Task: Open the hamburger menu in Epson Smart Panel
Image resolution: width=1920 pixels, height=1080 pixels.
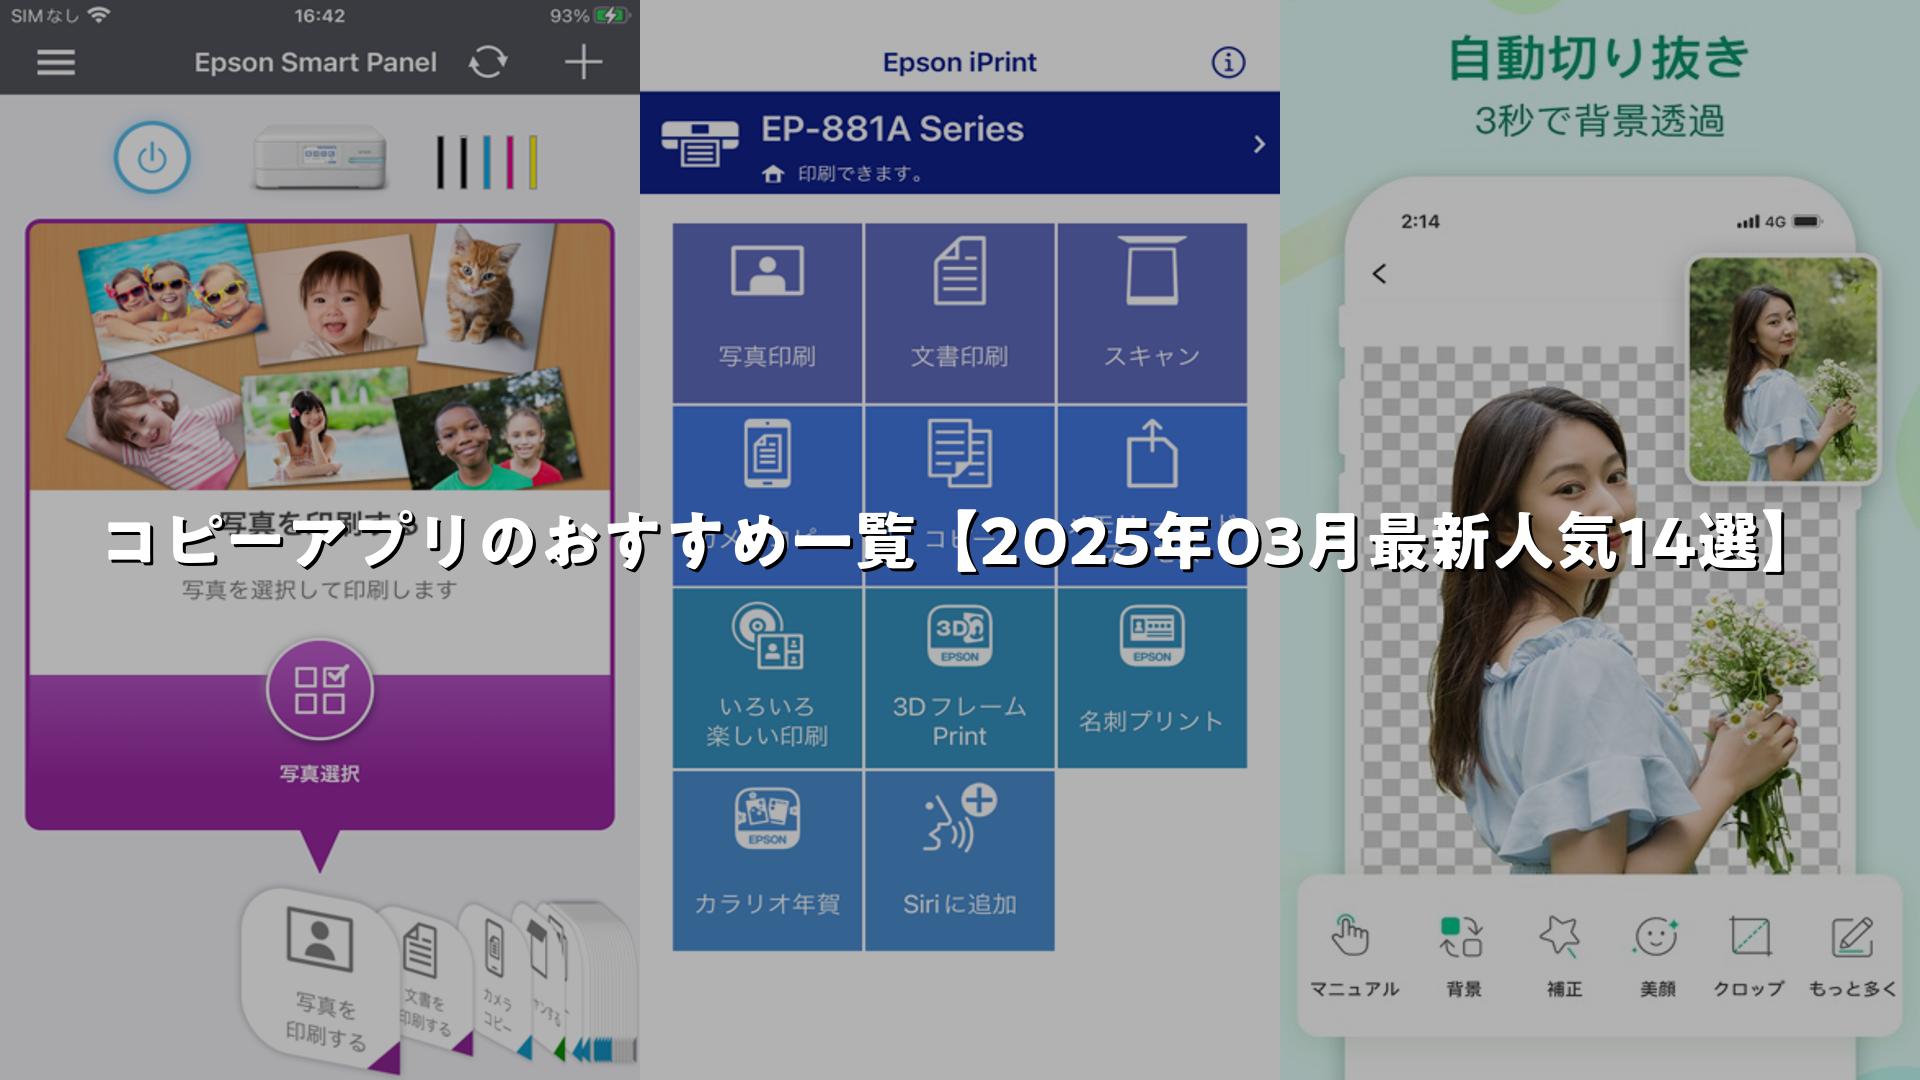Action: tap(56, 62)
